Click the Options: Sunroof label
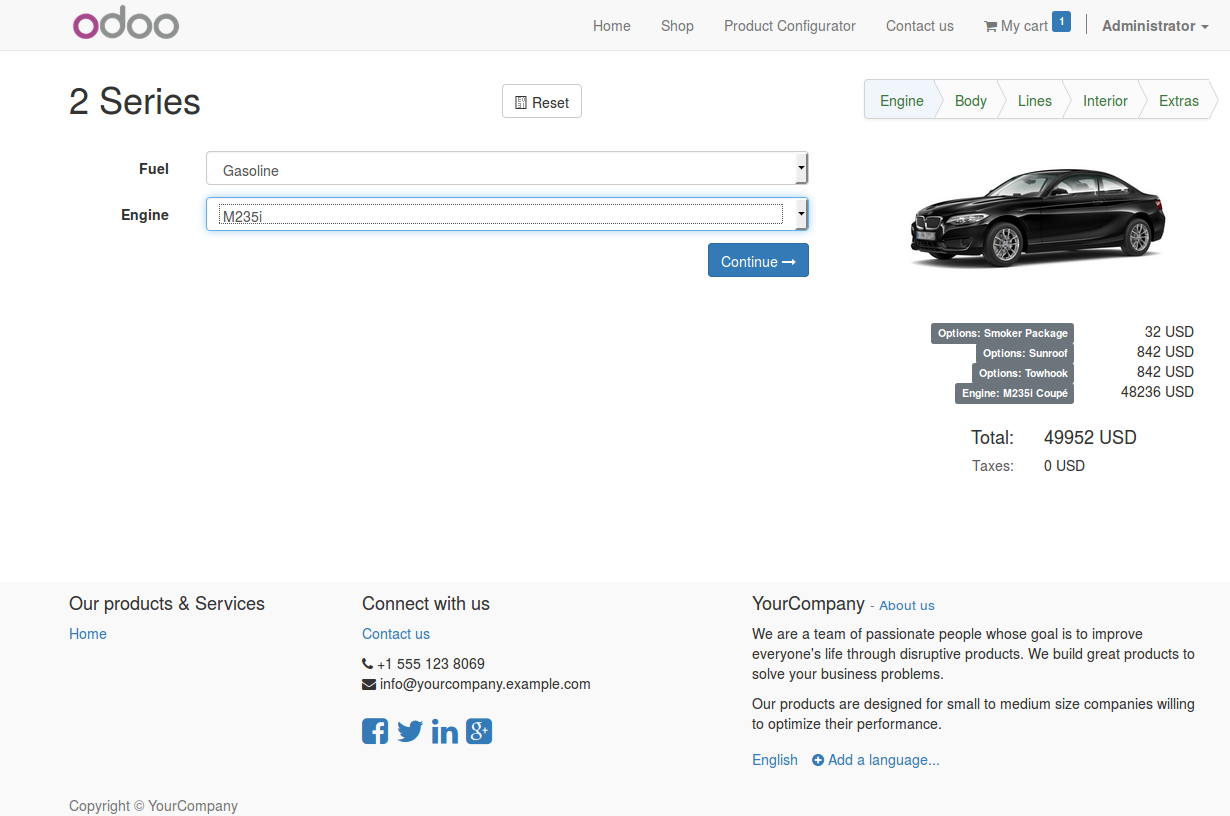 1025,353
